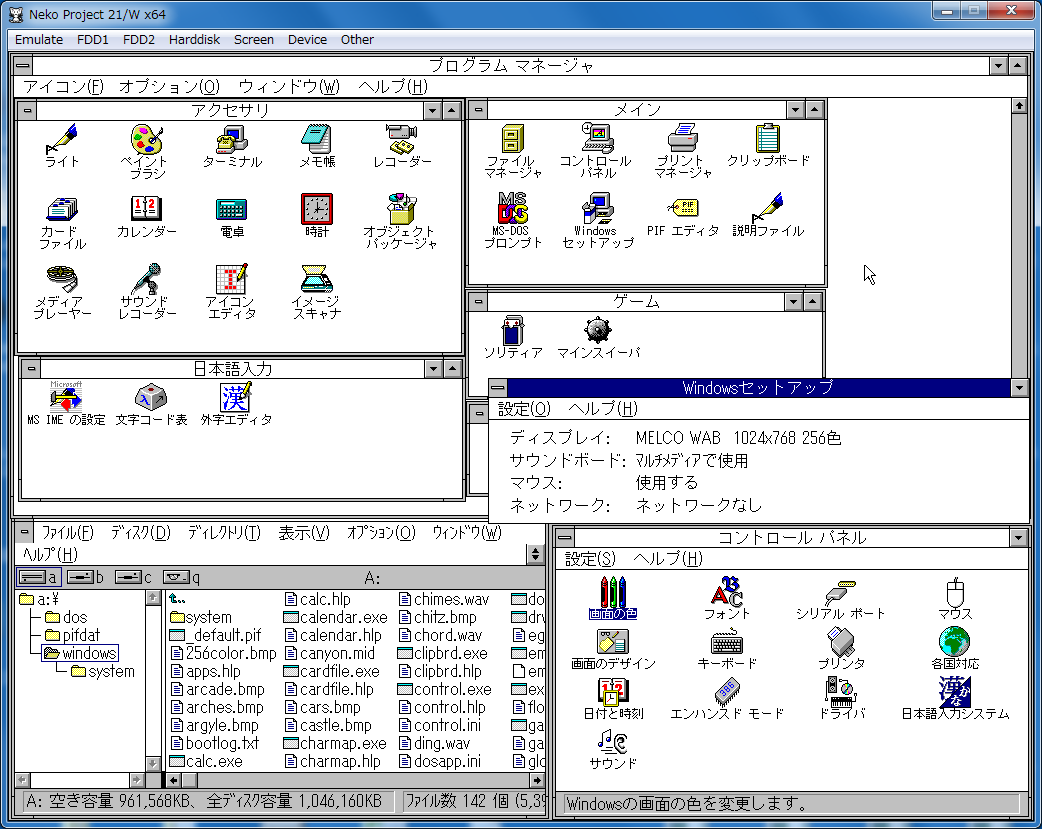This screenshot has height=829, width=1042.
Task: Open the 日付と時刻 icon in Control Panel
Action: [x=612, y=691]
